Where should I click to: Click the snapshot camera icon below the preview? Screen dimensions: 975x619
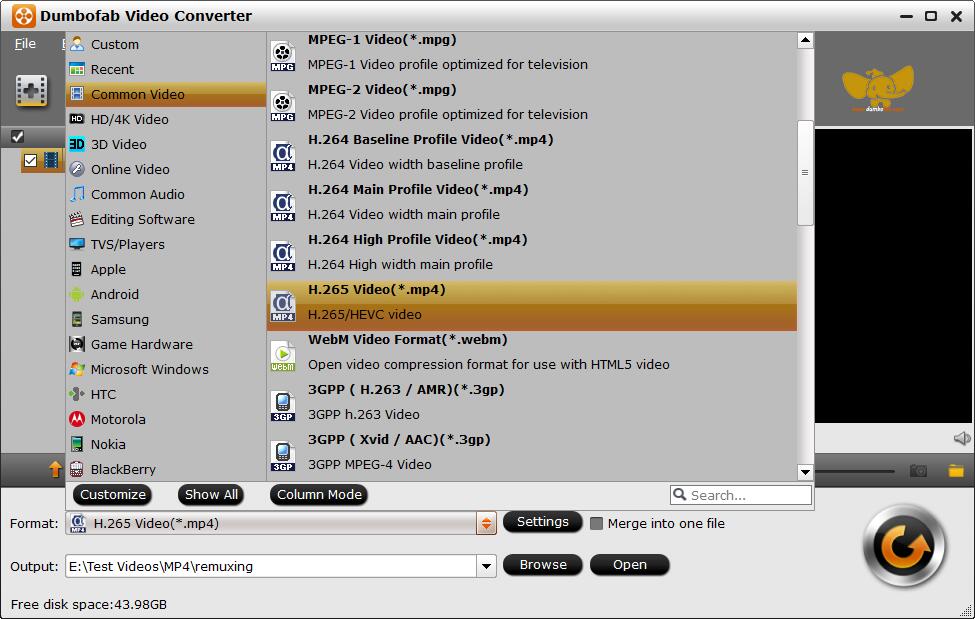918,471
